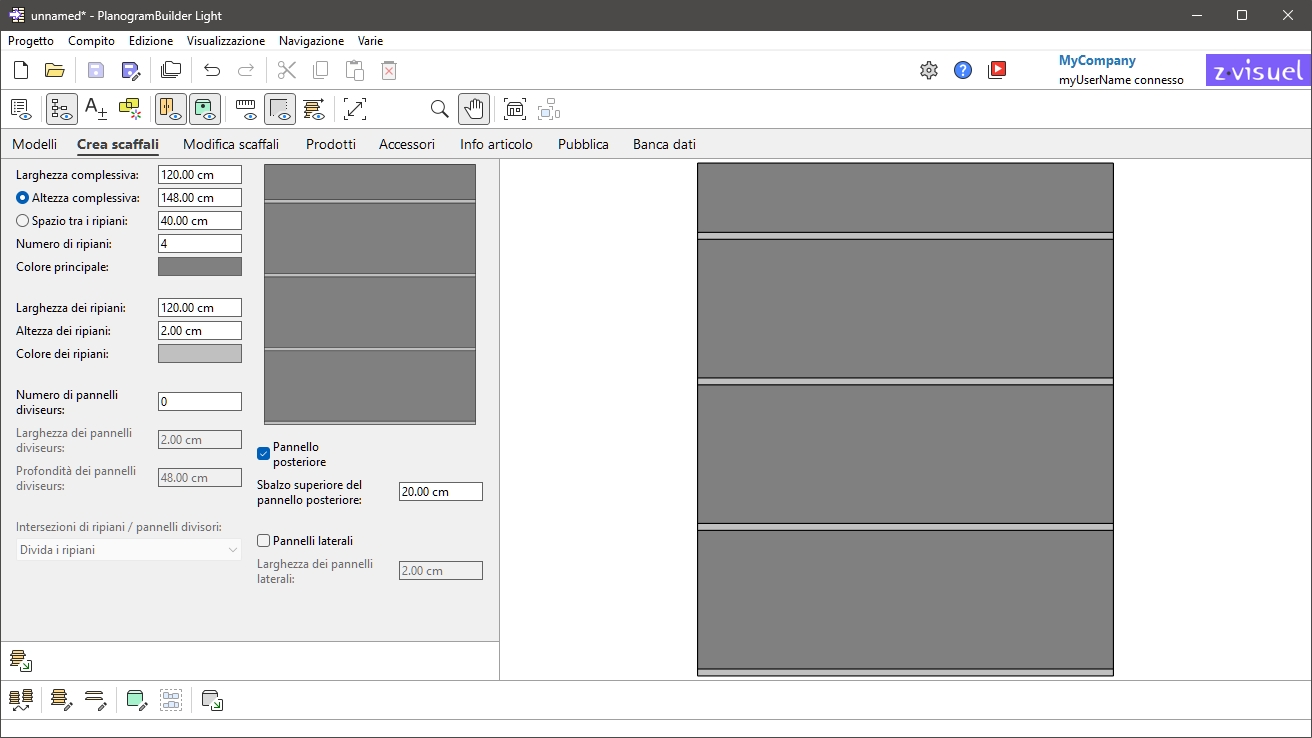Switch to the Modelli tab
This screenshot has width=1312, height=738.
[34, 144]
